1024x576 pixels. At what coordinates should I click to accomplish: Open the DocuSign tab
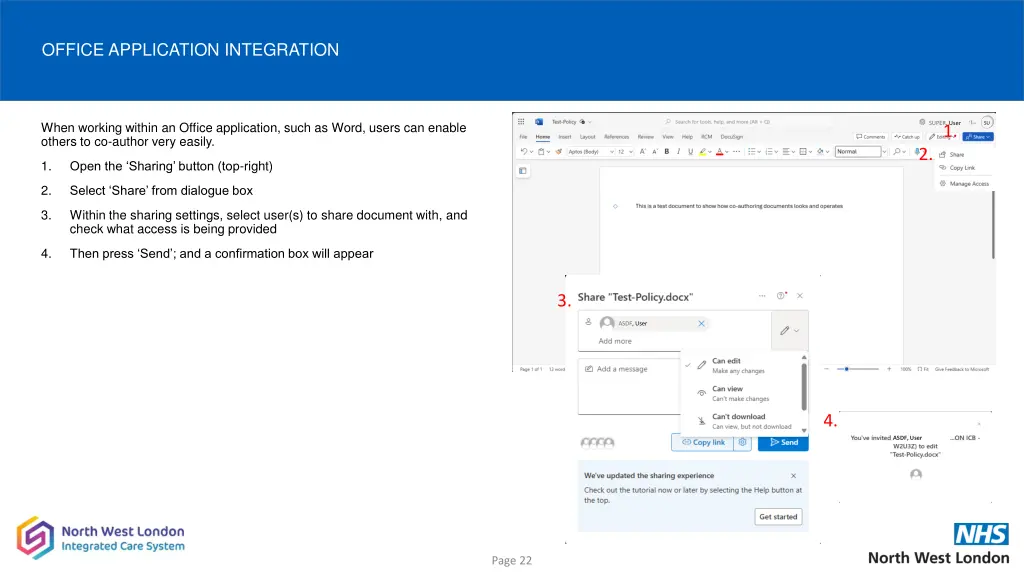(x=732, y=137)
